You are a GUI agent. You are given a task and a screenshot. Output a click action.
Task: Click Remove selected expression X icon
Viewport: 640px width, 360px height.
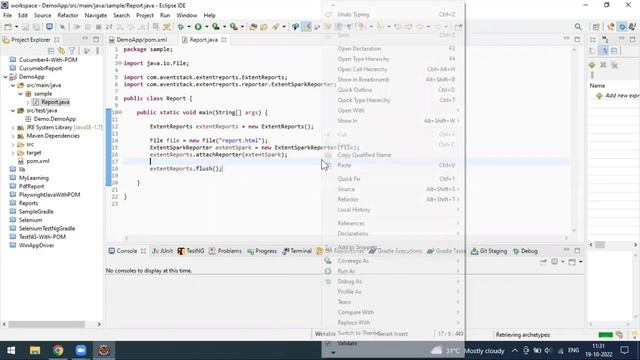(603, 65)
